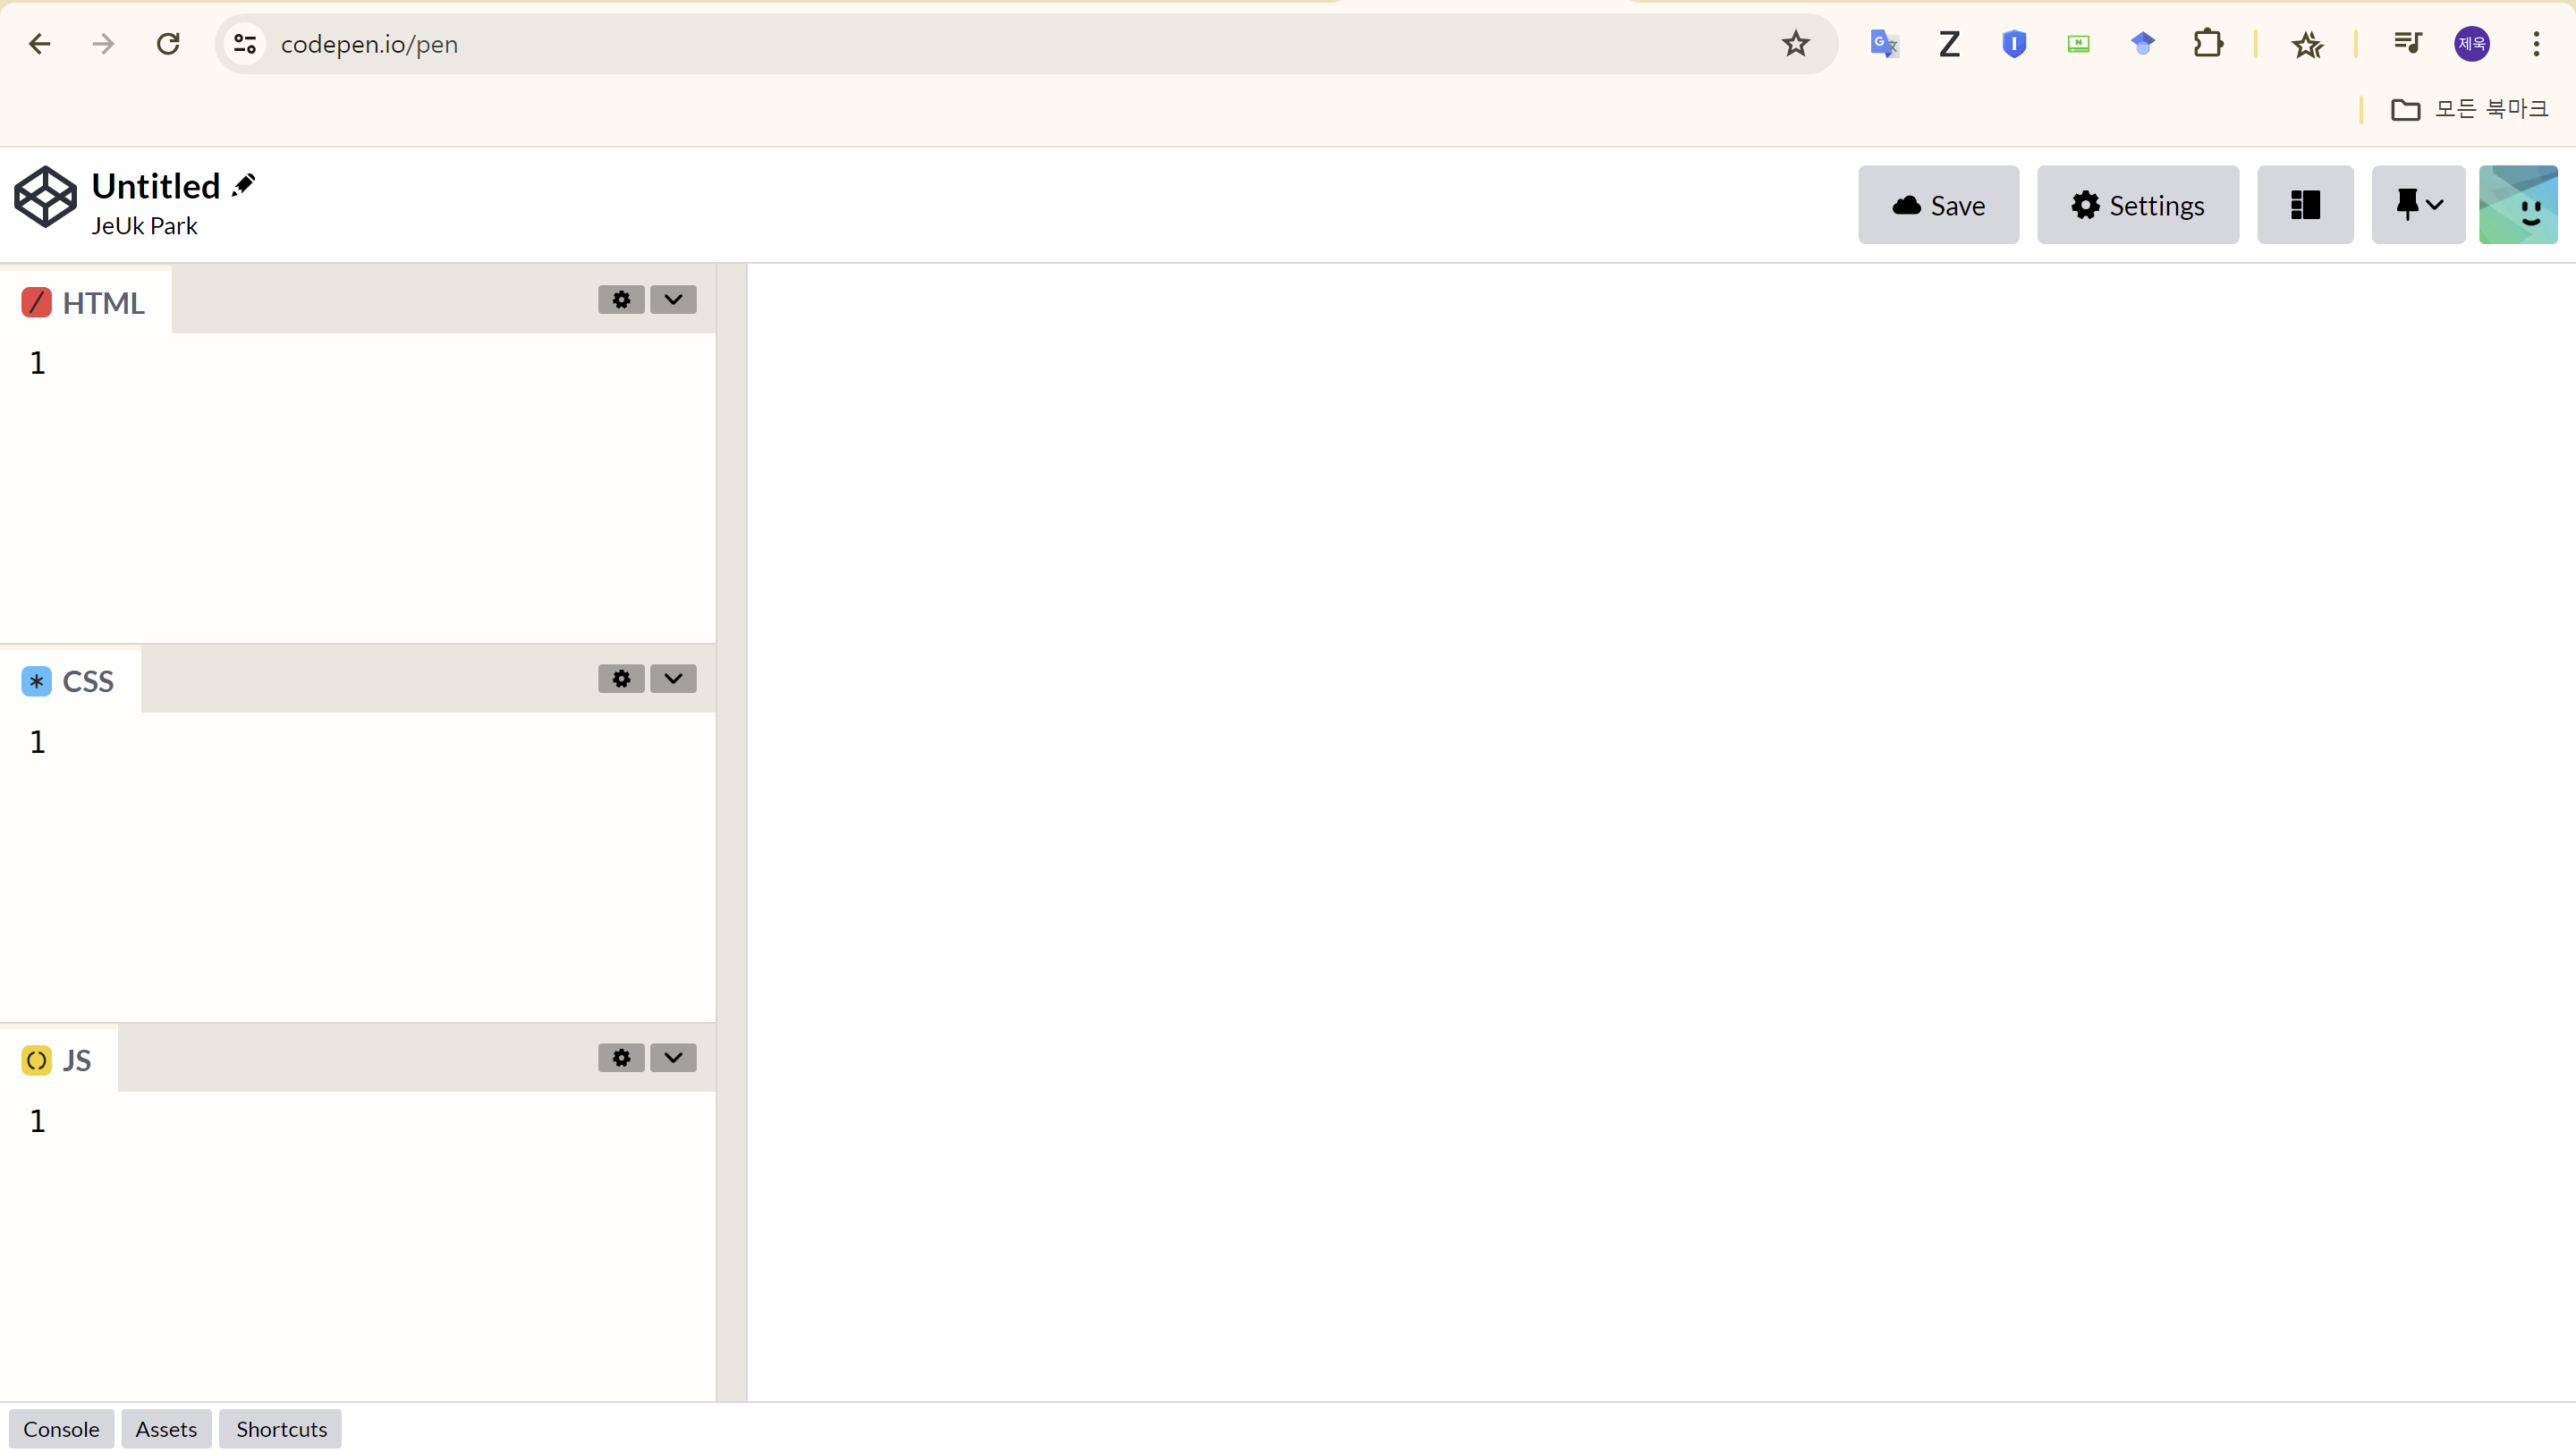Click the pencil icon to edit the pen title
The width and height of the screenshot is (2576, 1453).
[243, 186]
